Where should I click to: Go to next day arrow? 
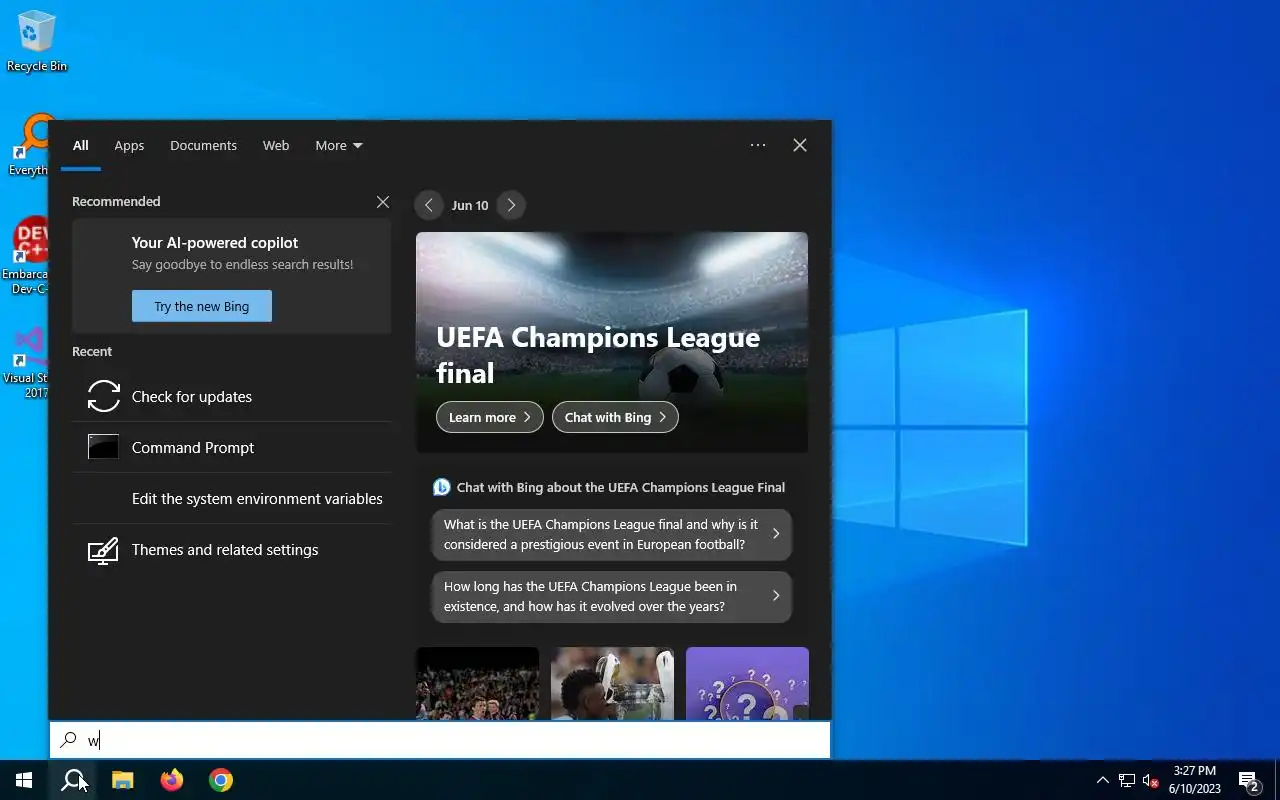coord(511,205)
